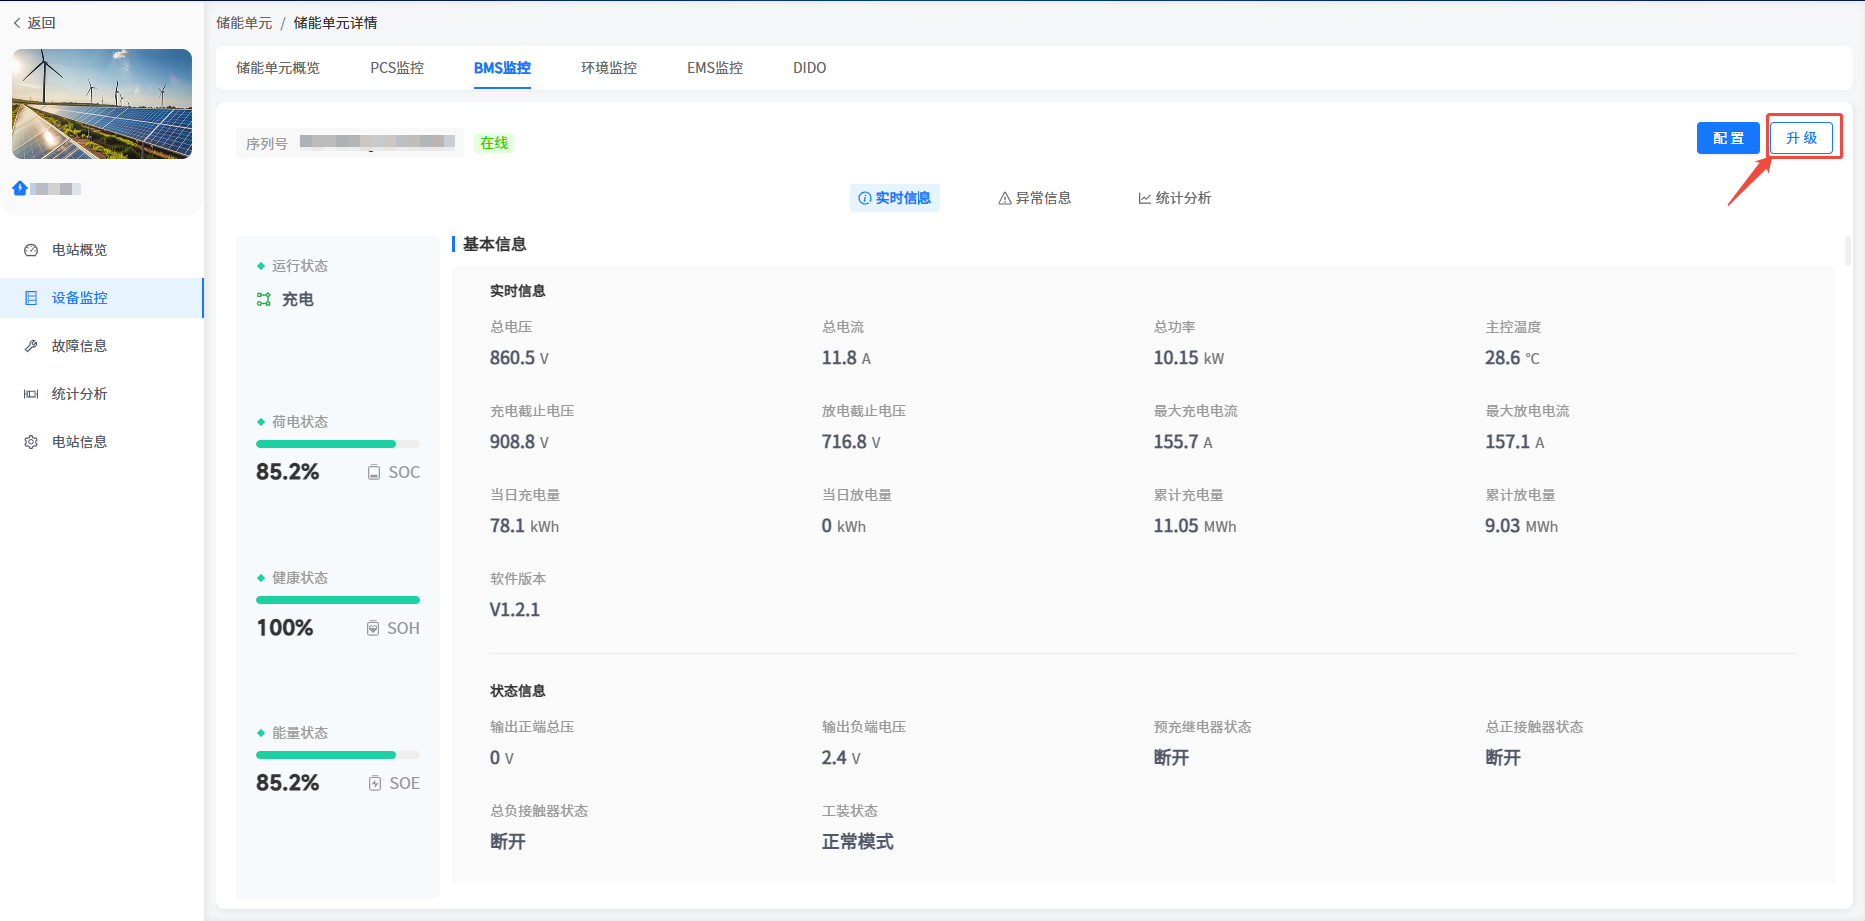Viewport: 1865px width, 921px height.
Task: Open the 环境监控 tab
Action: click(608, 68)
